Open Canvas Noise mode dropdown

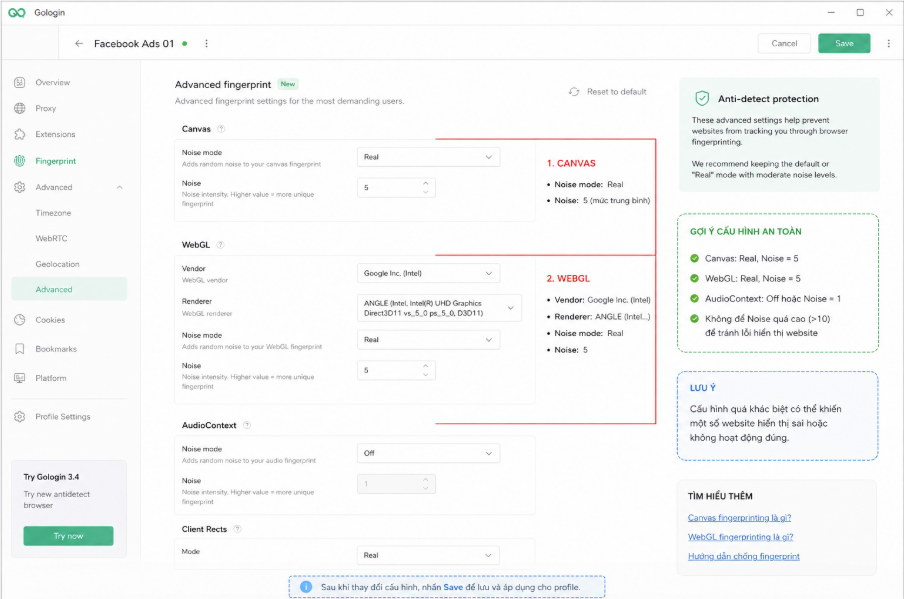428,157
